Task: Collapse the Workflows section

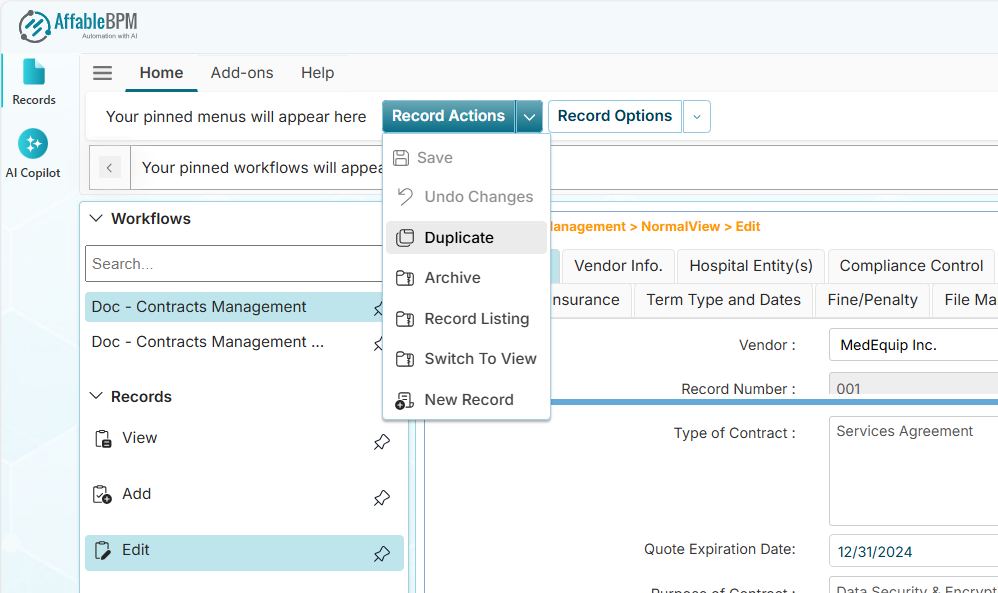Action: coord(97,219)
